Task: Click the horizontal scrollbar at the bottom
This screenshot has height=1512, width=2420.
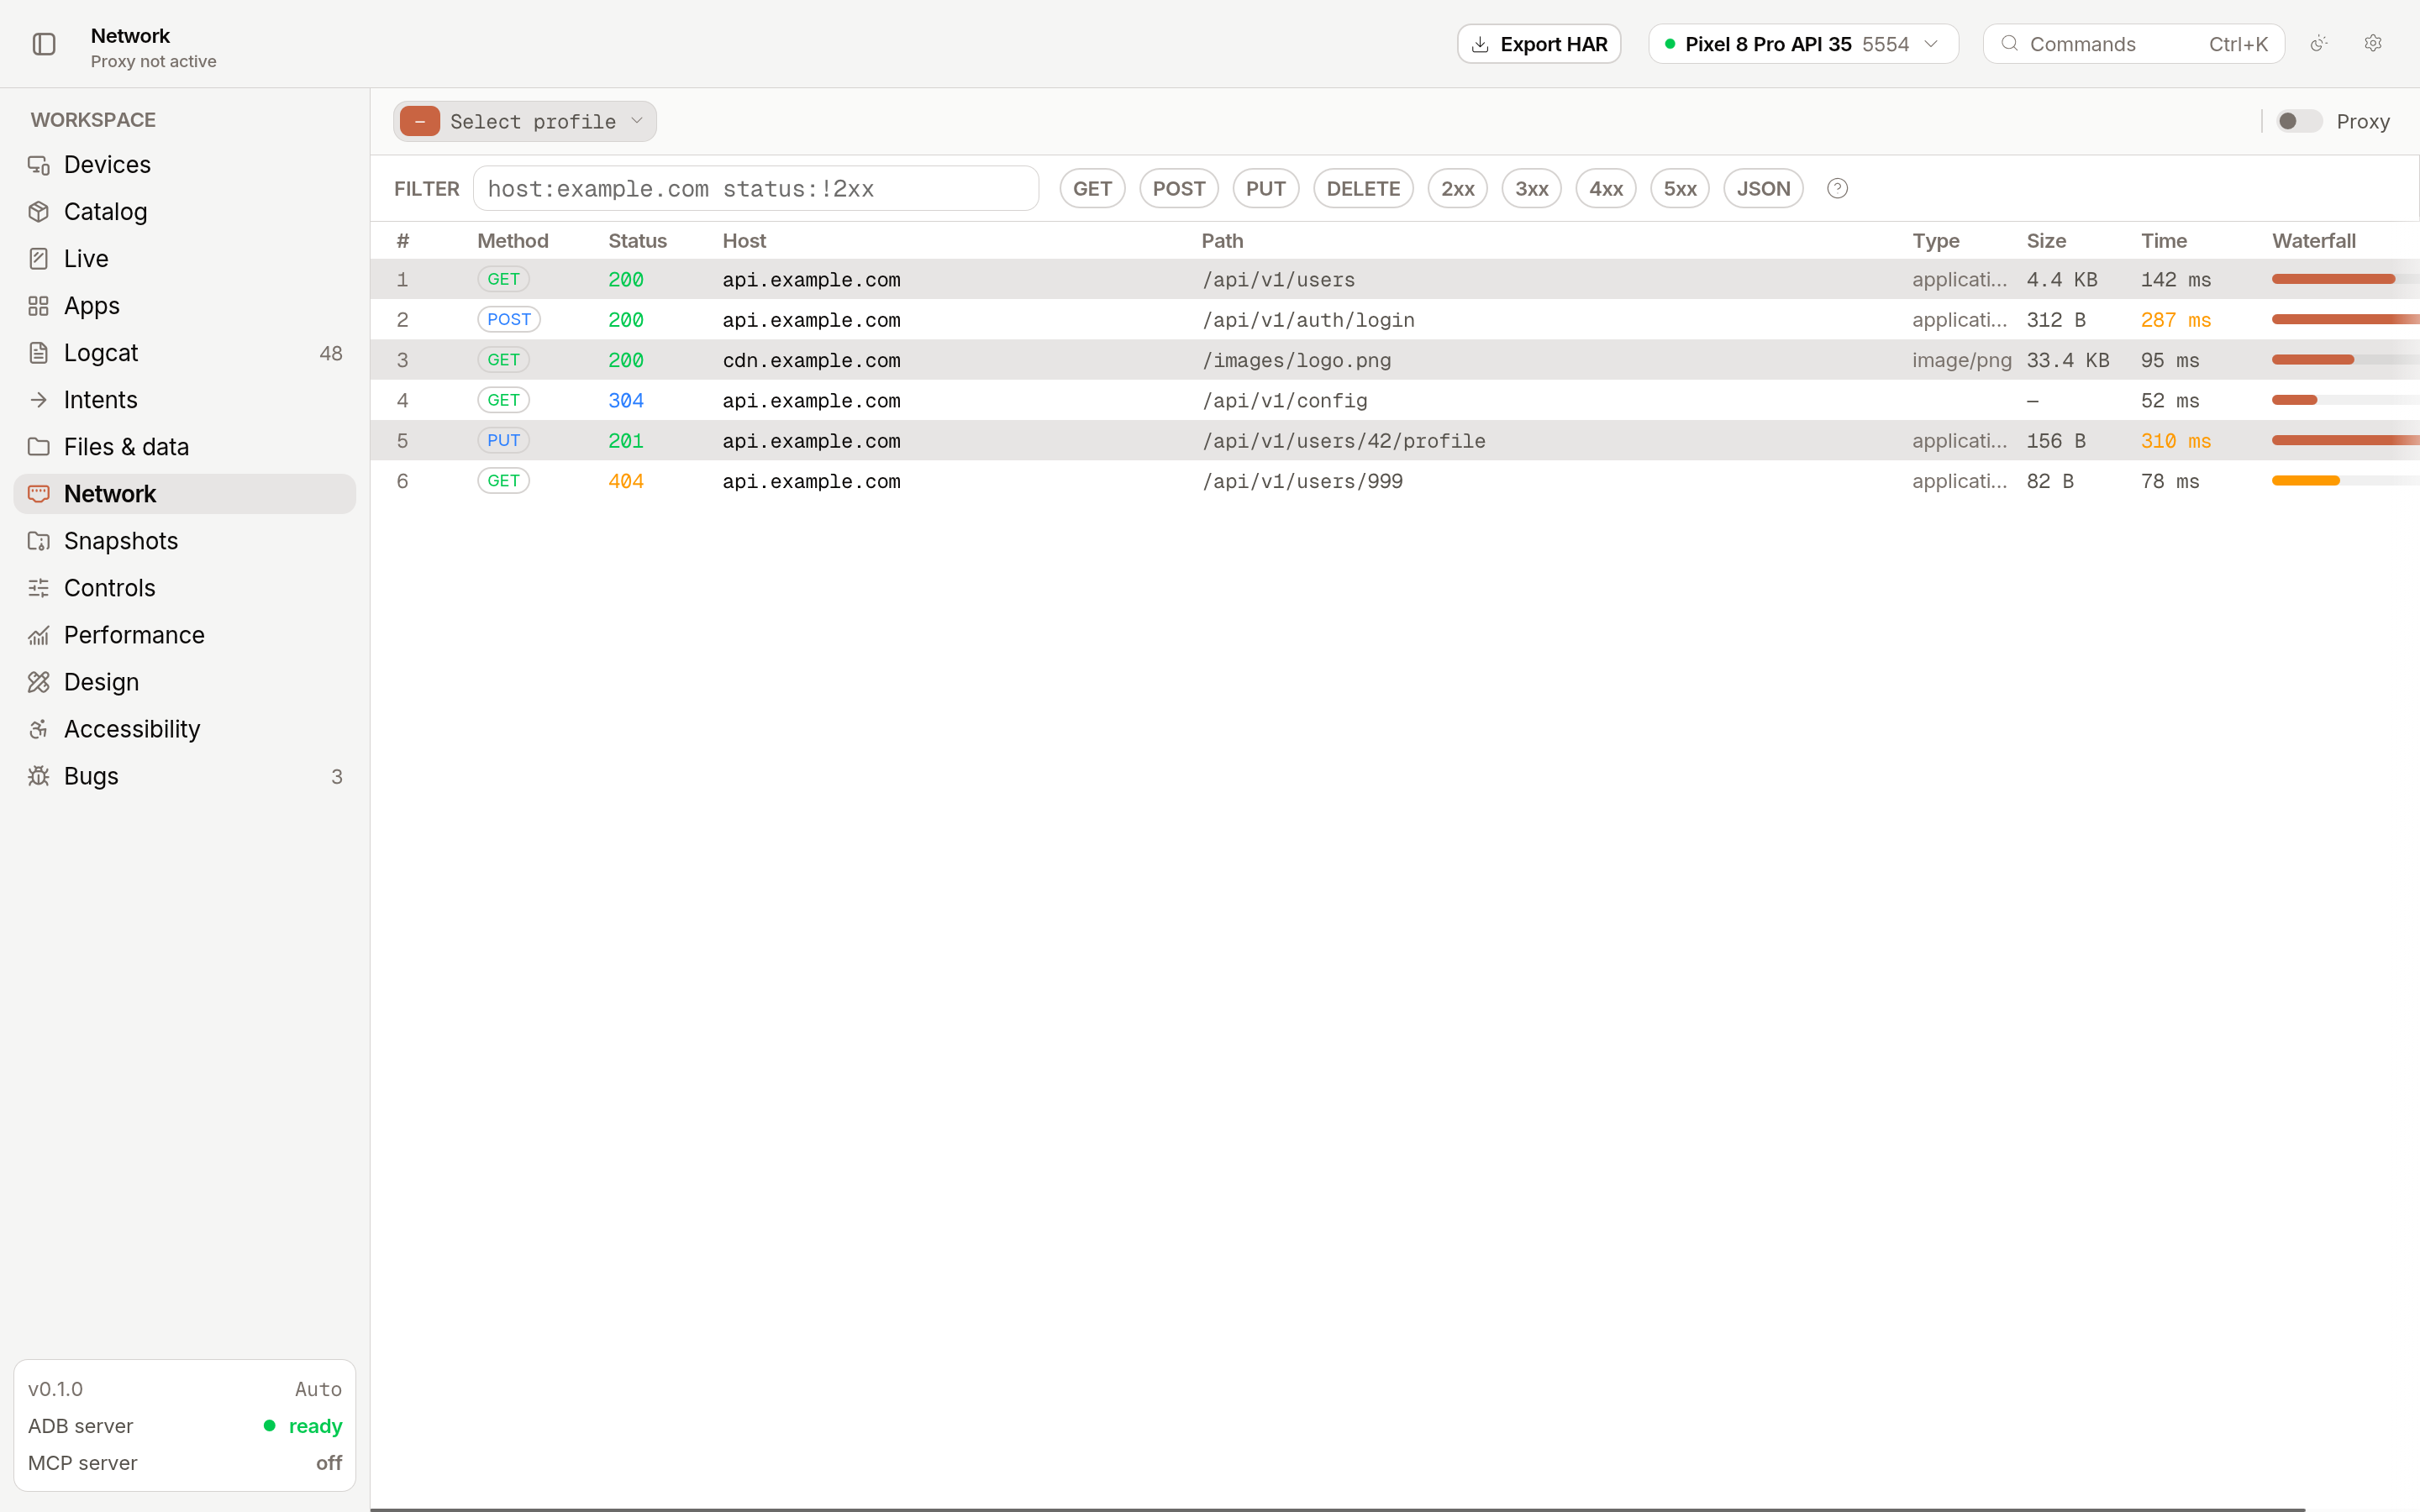Action: tap(1337, 1509)
